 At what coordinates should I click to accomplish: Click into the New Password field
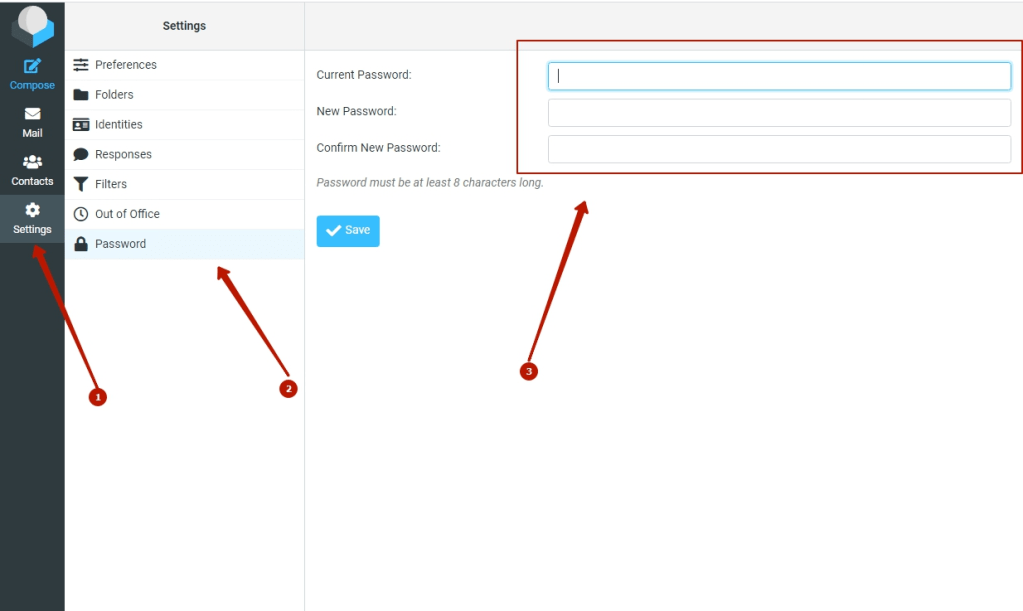click(x=779, y=112)
